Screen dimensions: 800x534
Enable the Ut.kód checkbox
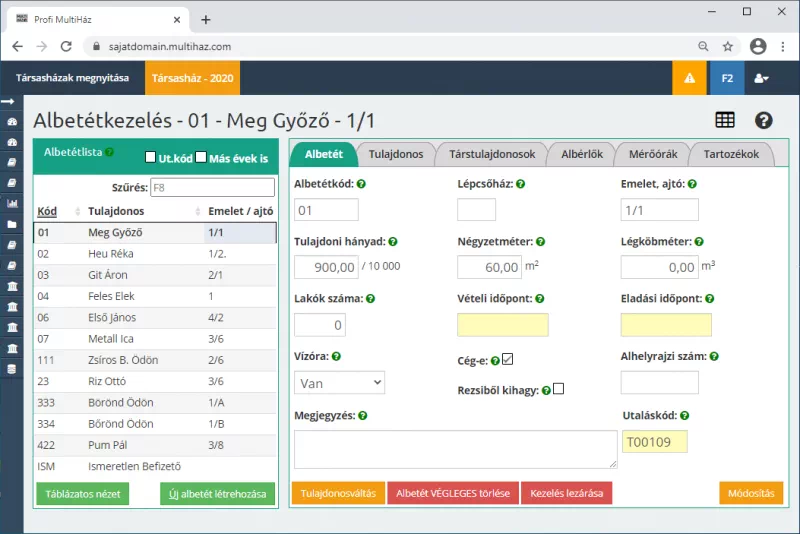151,158
